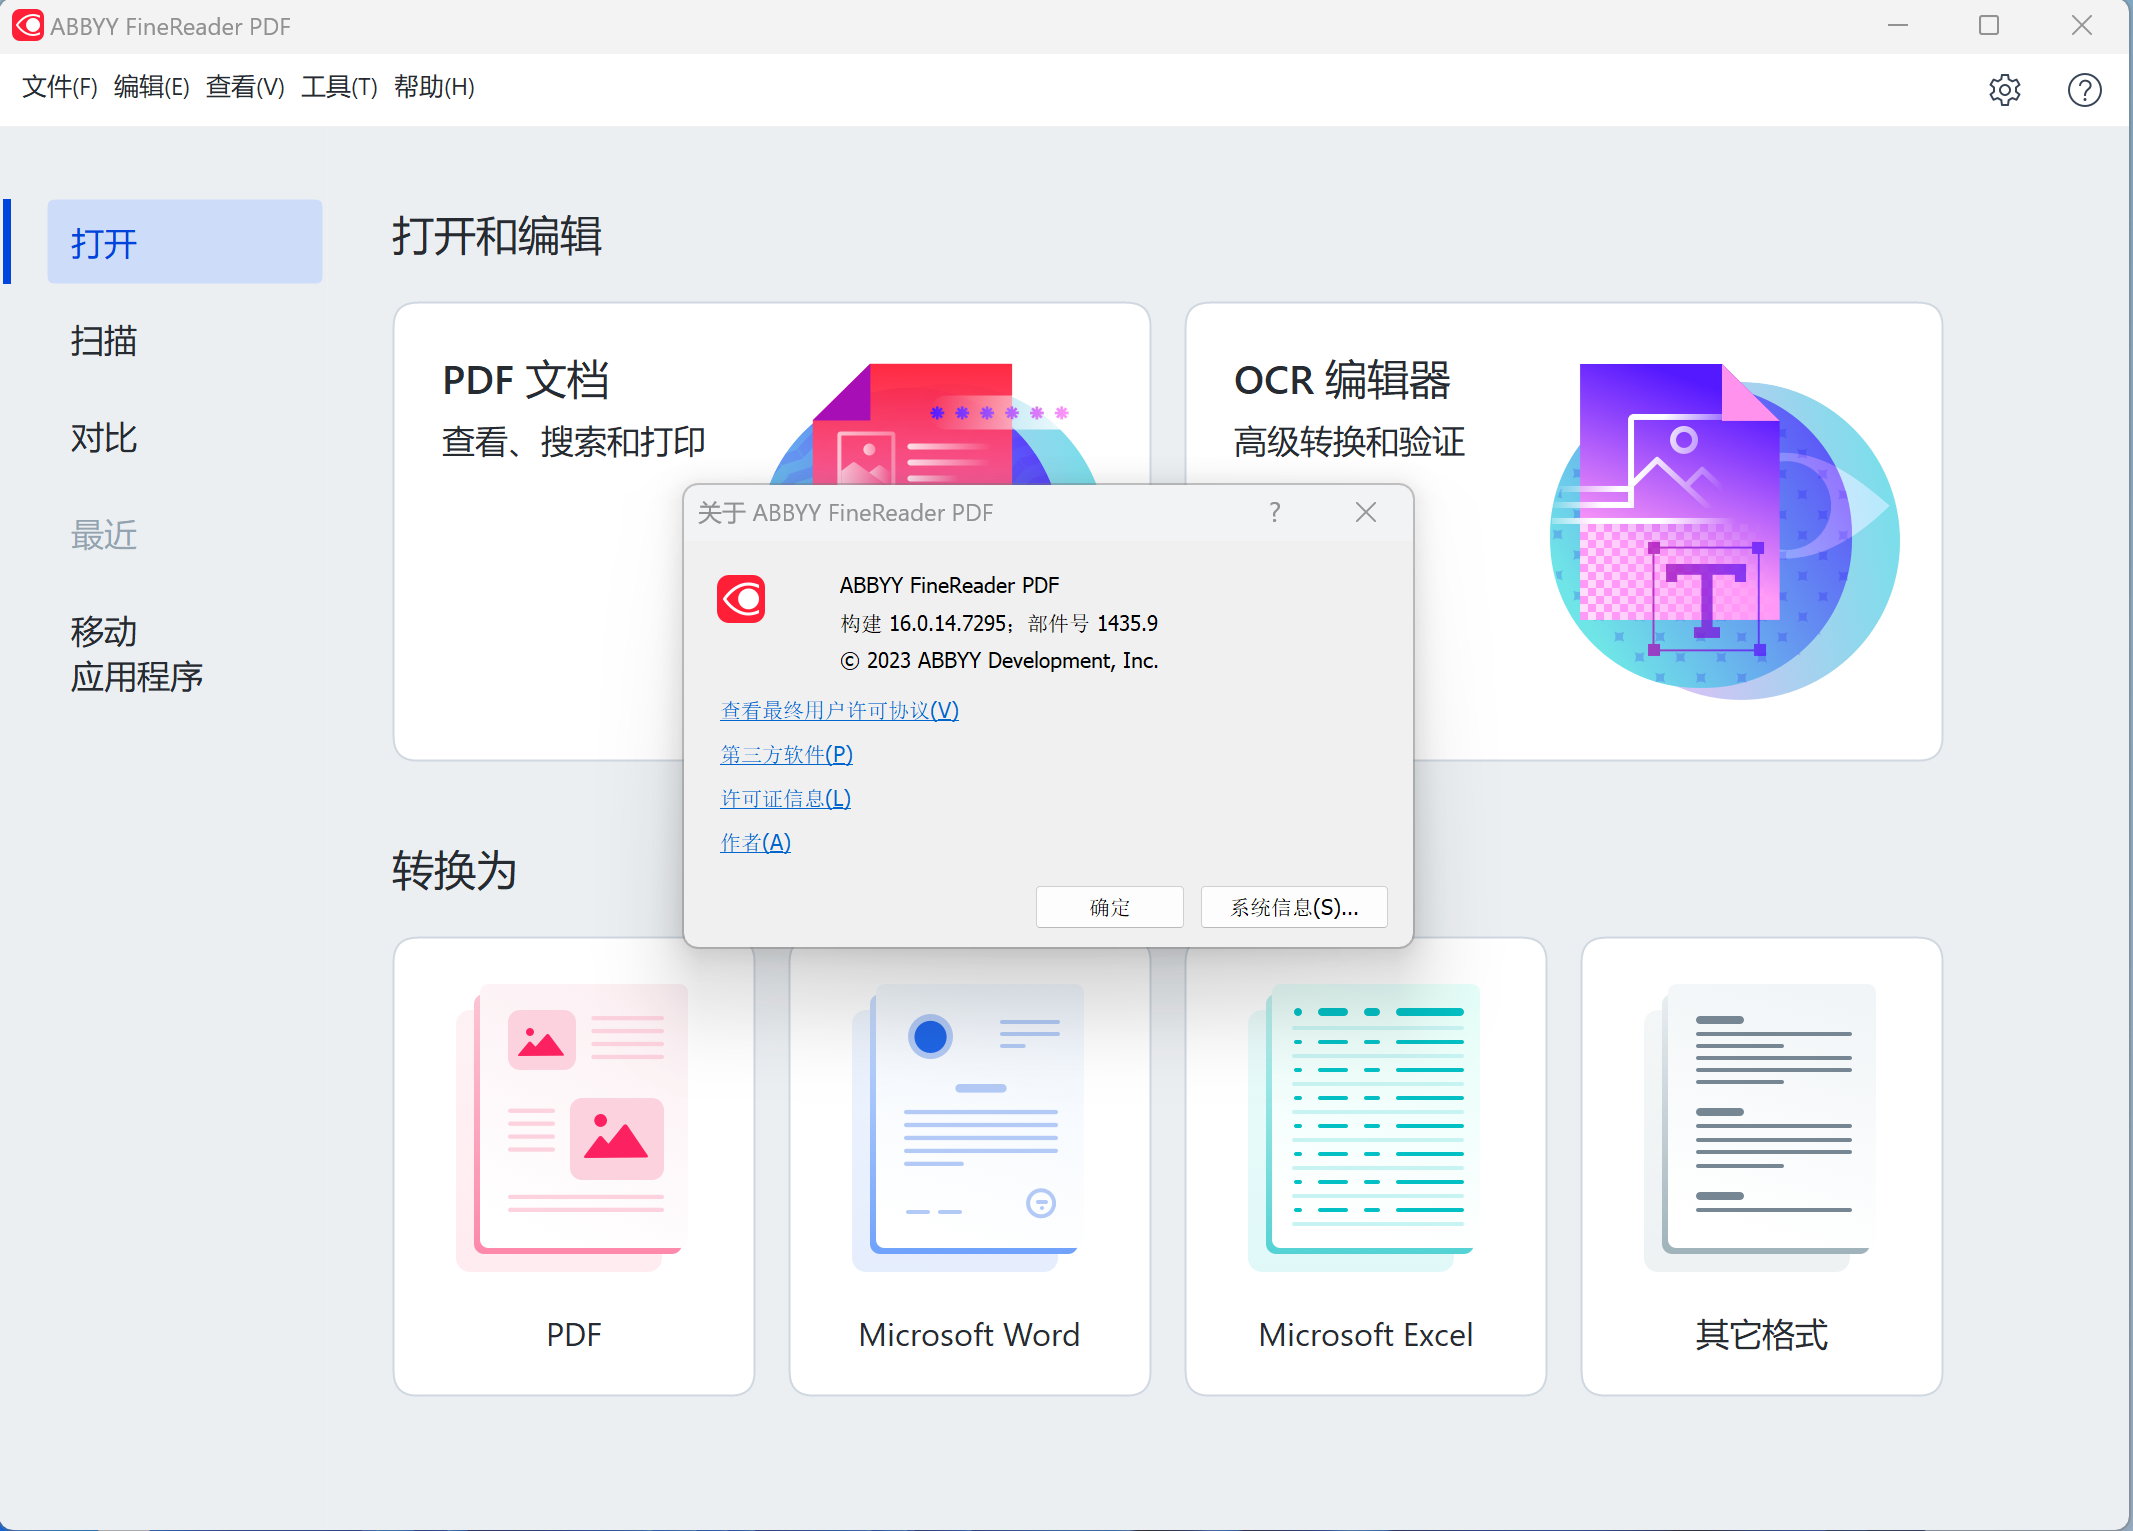
Task: Click the convert to PDF document icon
Action: point(573,1127)
